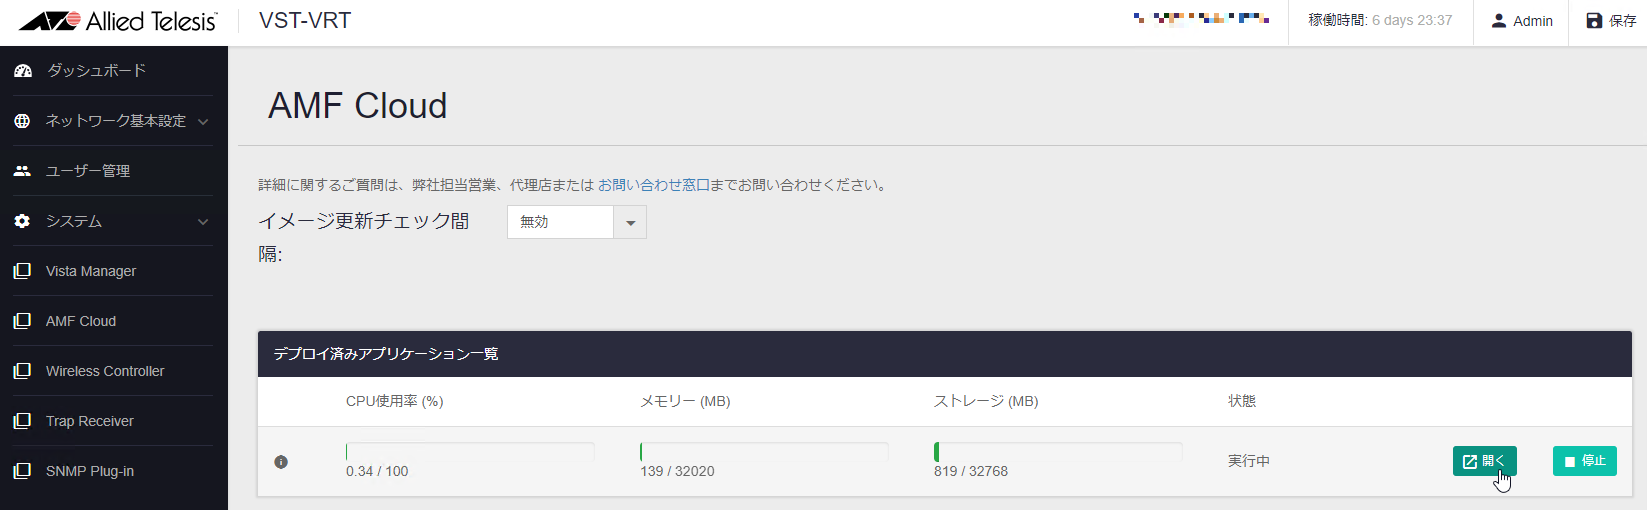Click the 139 / 32020 memory value
This screenshot has height=510, width=1647.
tap(677, 471)
